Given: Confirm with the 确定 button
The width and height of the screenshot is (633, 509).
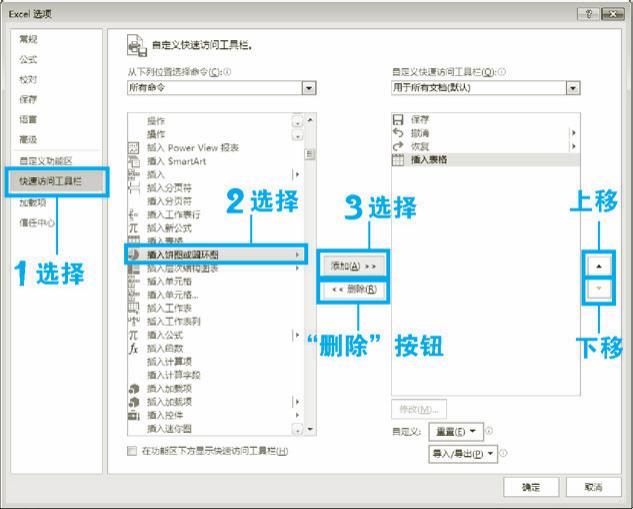Looking at the screenshot, I should pyautogui.click(x=531, y=487).
